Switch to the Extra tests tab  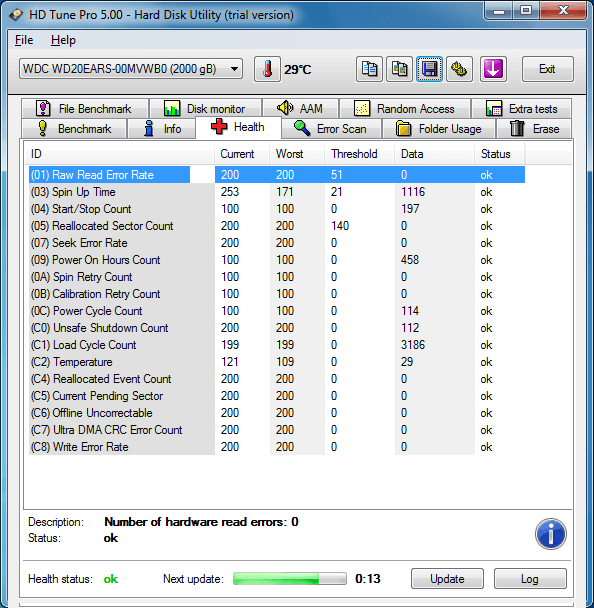521,108
